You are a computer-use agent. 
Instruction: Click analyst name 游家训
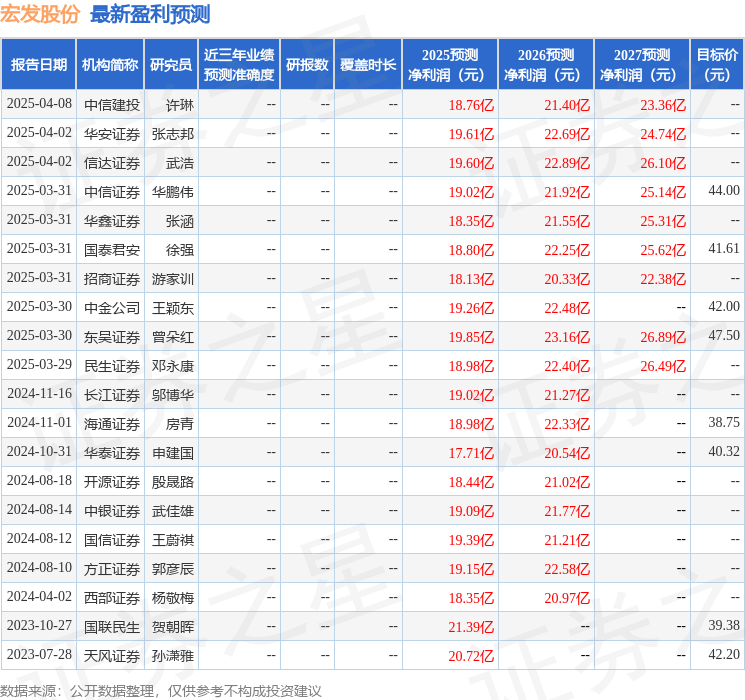point(173,279)
